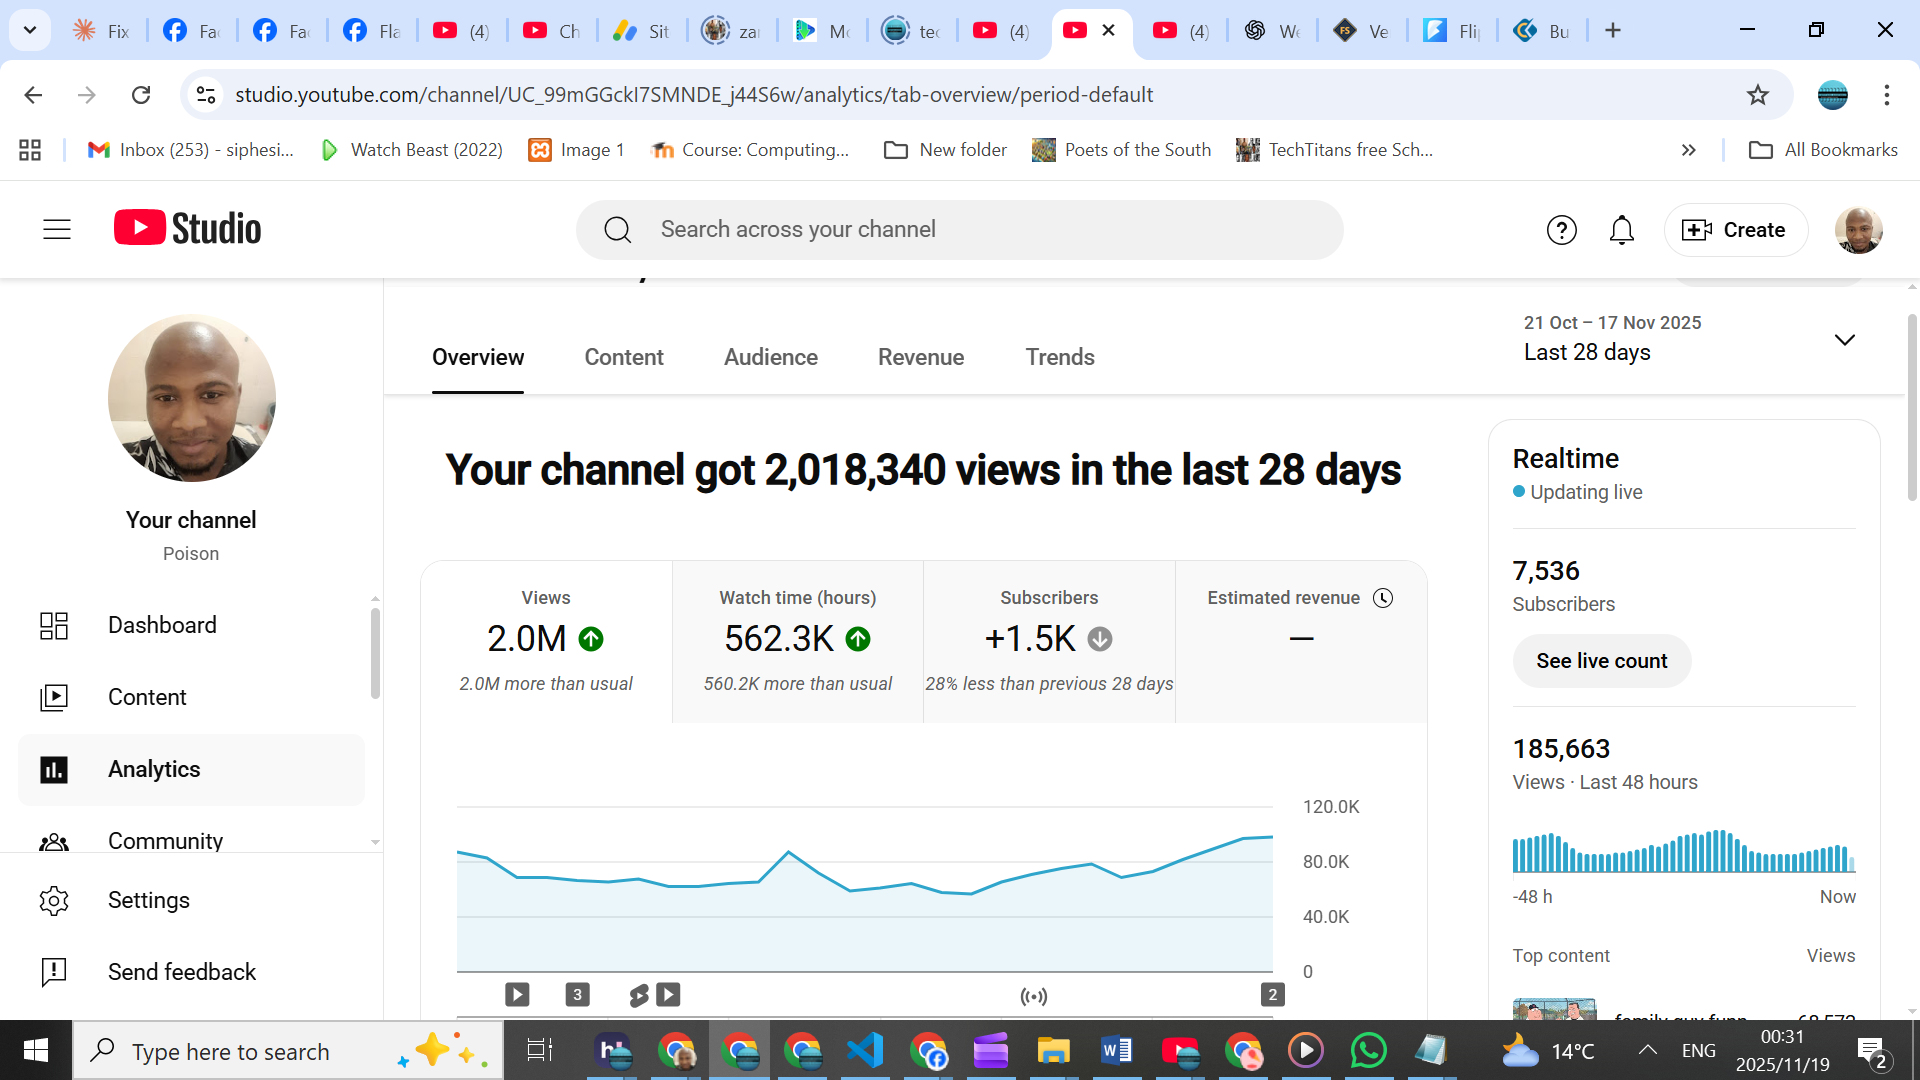
Task: Bookmark this page with the star icon
Action: (1757, 95)
